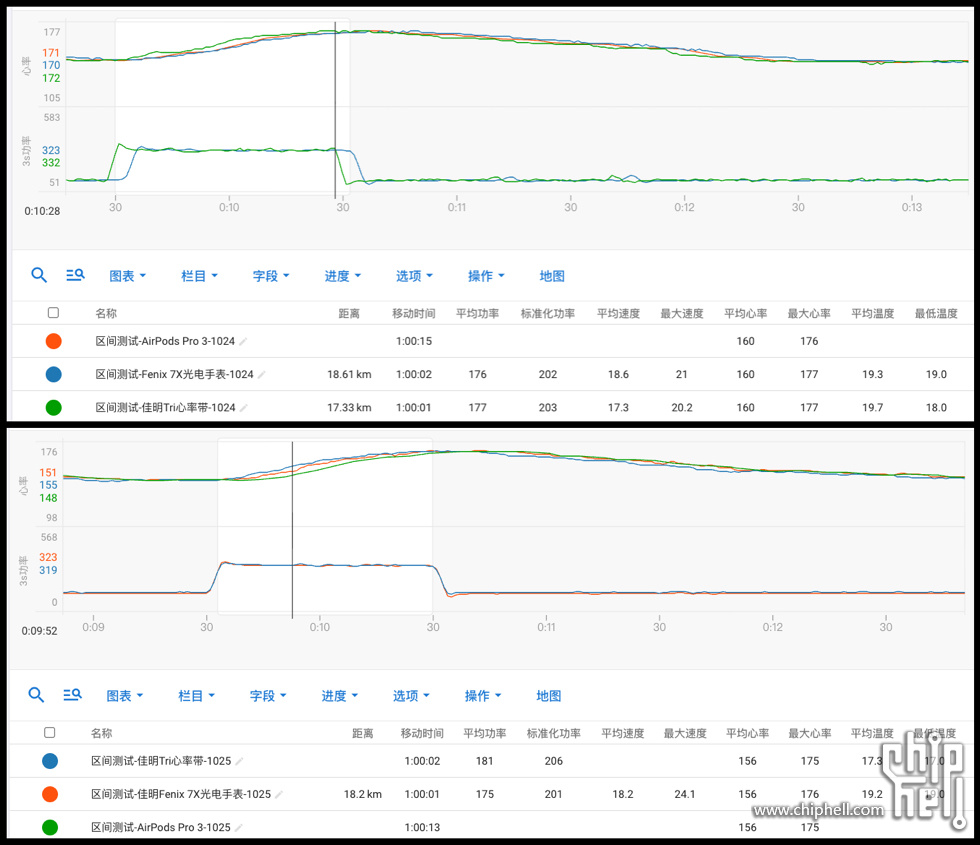
Task: Click the 平均速度 column header in the lower table
Action: point(622,733)
